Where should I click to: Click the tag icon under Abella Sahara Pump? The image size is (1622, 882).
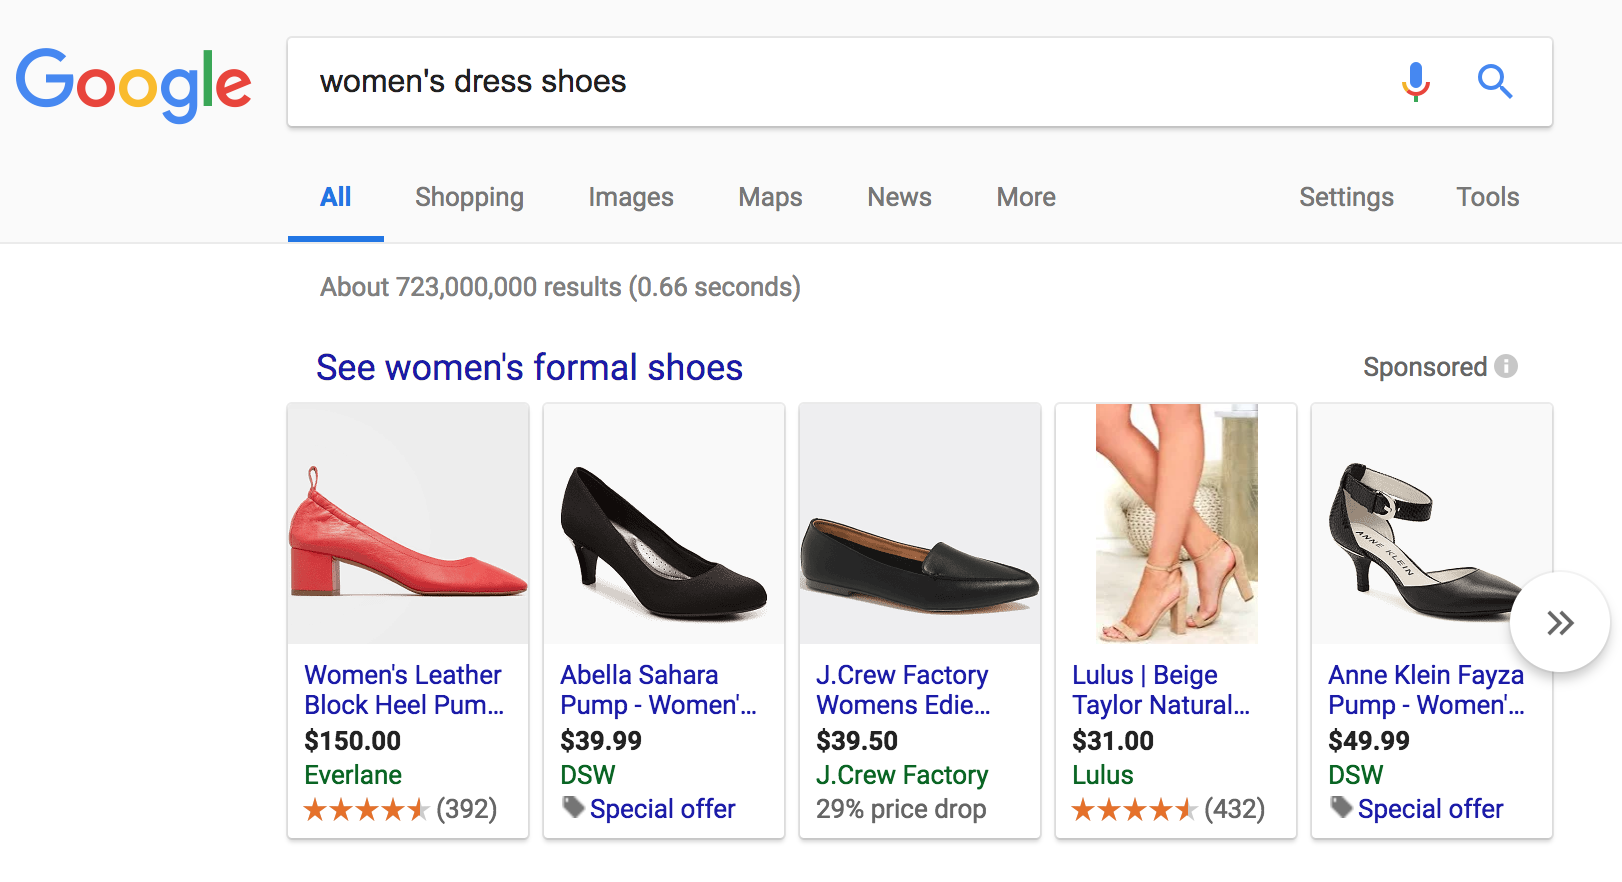click(573, 807)
